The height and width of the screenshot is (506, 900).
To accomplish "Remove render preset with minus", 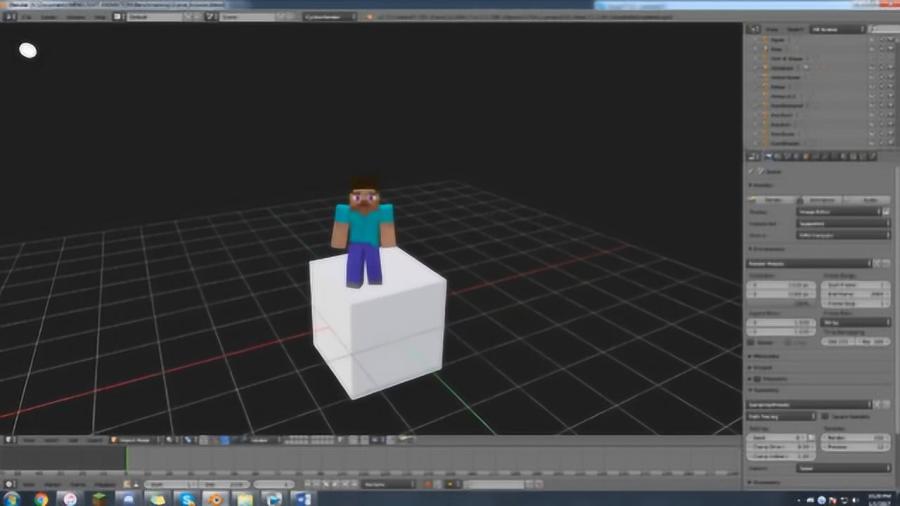I will 886,263.
